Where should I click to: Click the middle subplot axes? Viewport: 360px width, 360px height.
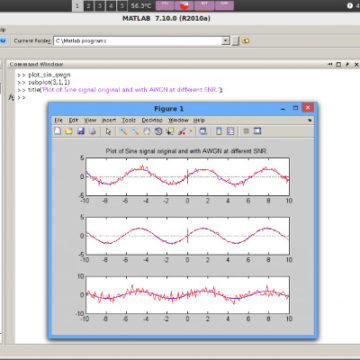(187, 236)
